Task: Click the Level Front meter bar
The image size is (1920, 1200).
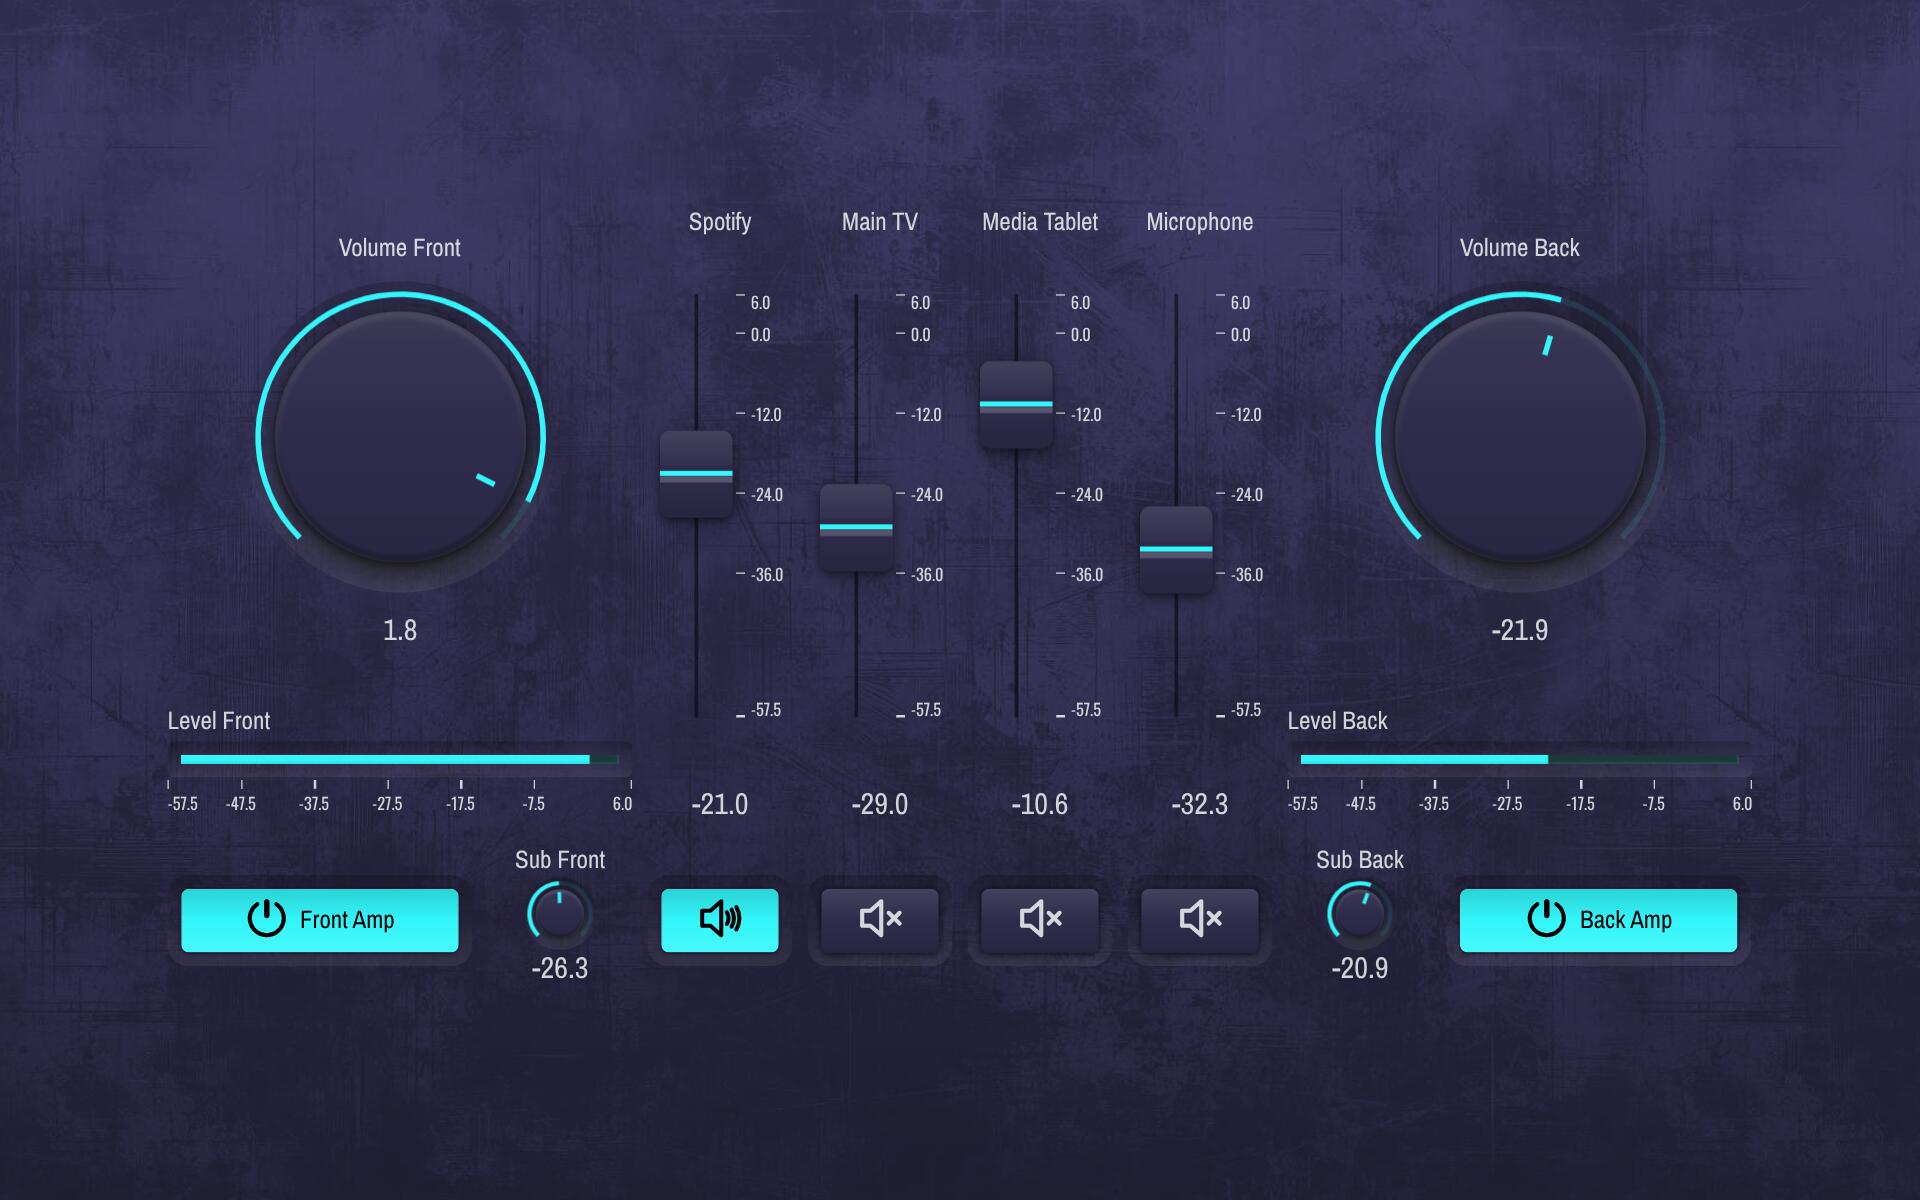Action: click(x=399, y=759)
